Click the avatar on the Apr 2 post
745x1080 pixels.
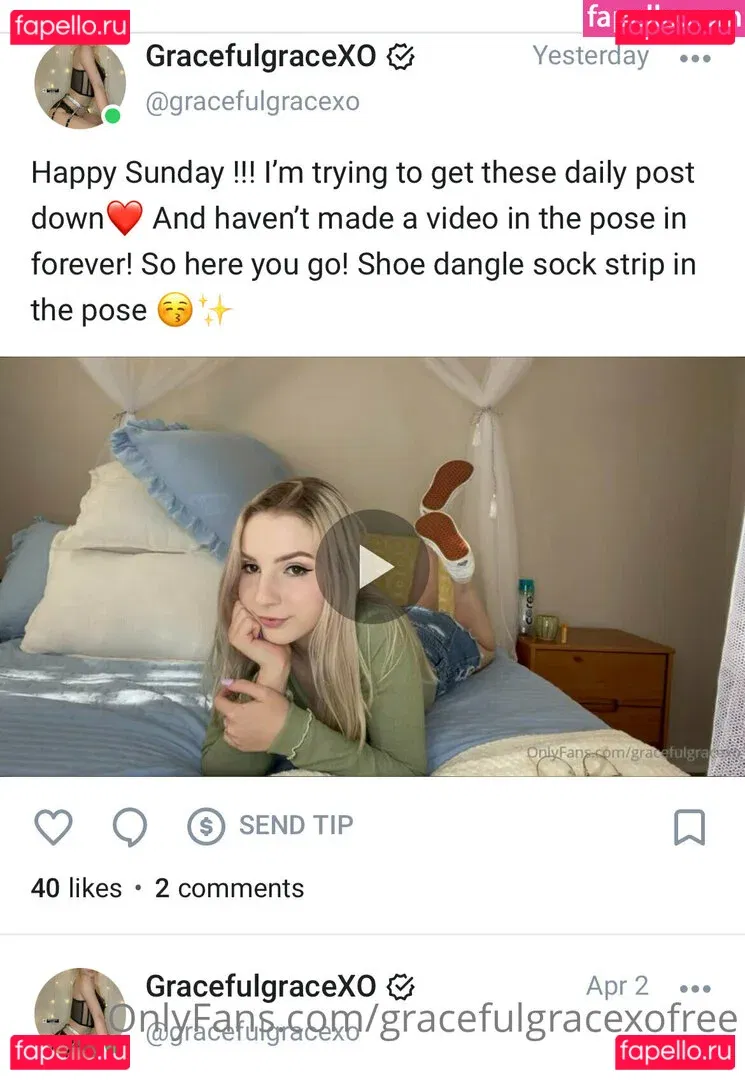click(80, 1006)
